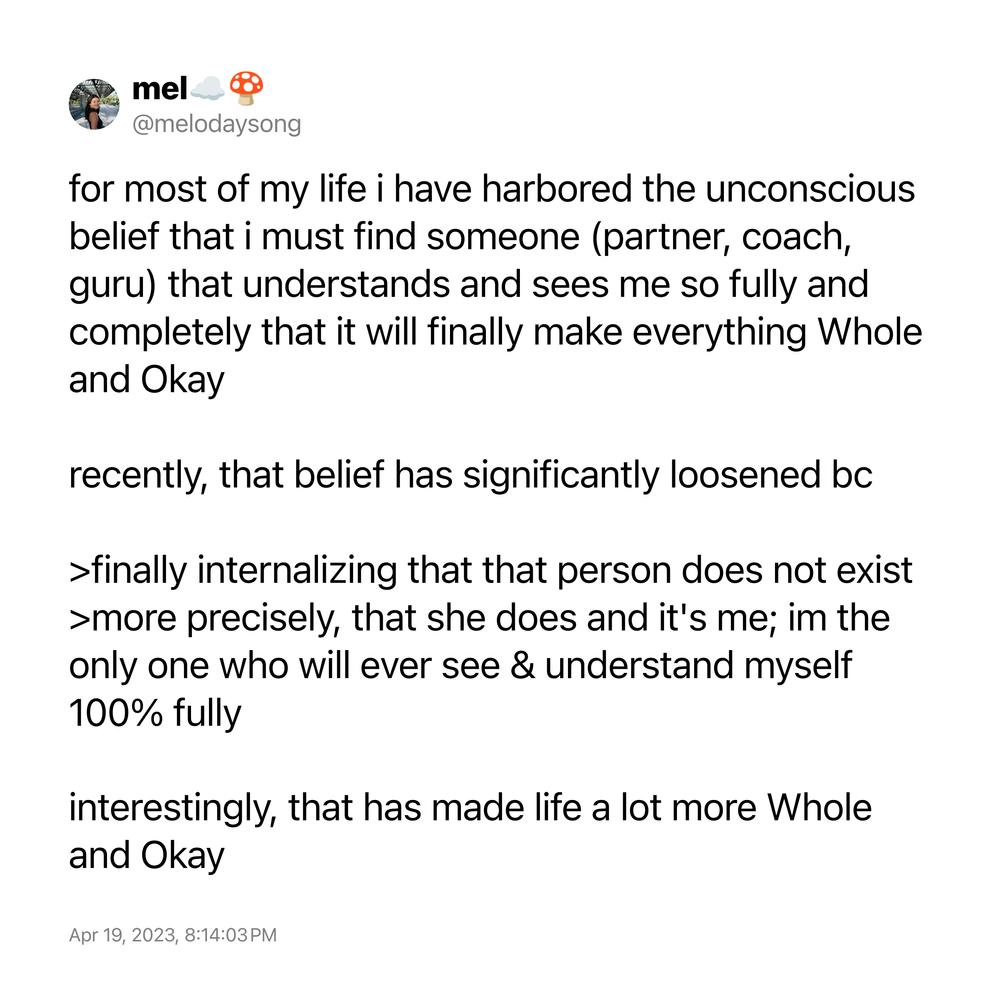Click the line "recently, that belief has significantly loosened bc"

pos(471,475)
